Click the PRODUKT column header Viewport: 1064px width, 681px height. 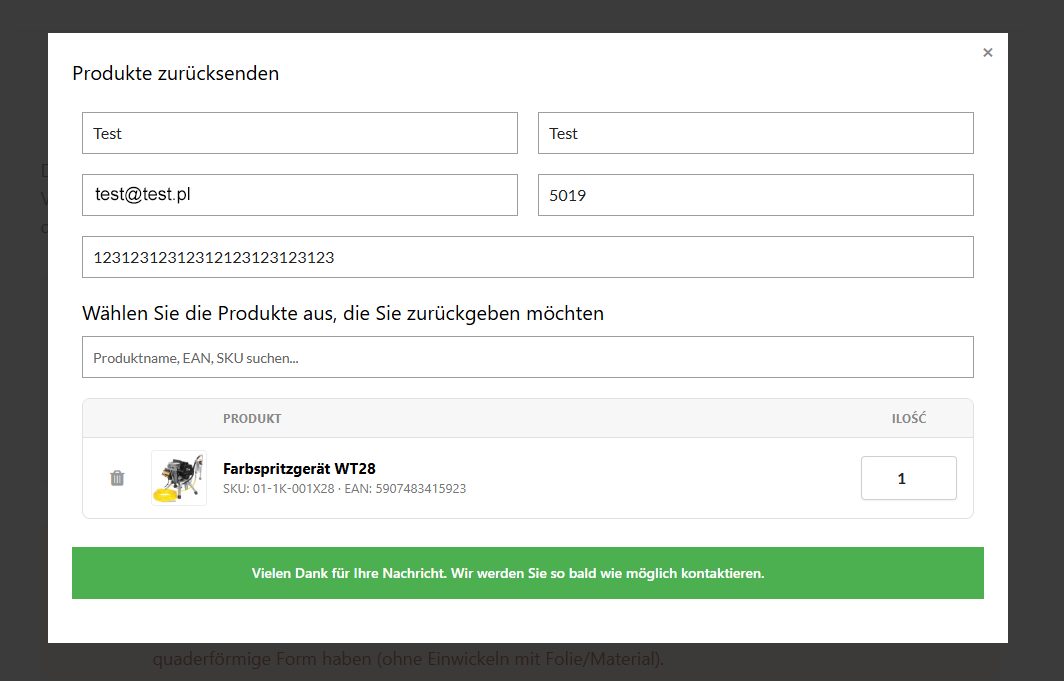pos(252,419)
